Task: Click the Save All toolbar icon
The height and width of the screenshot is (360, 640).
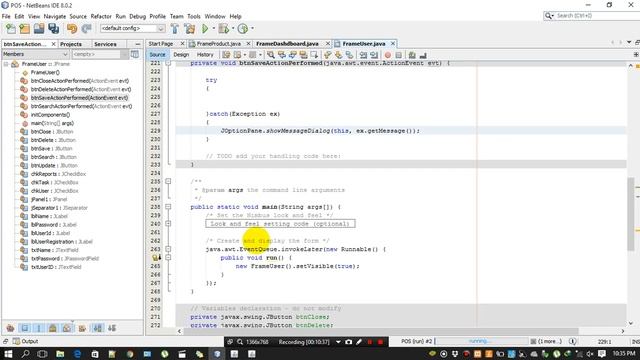Action: 53,29
